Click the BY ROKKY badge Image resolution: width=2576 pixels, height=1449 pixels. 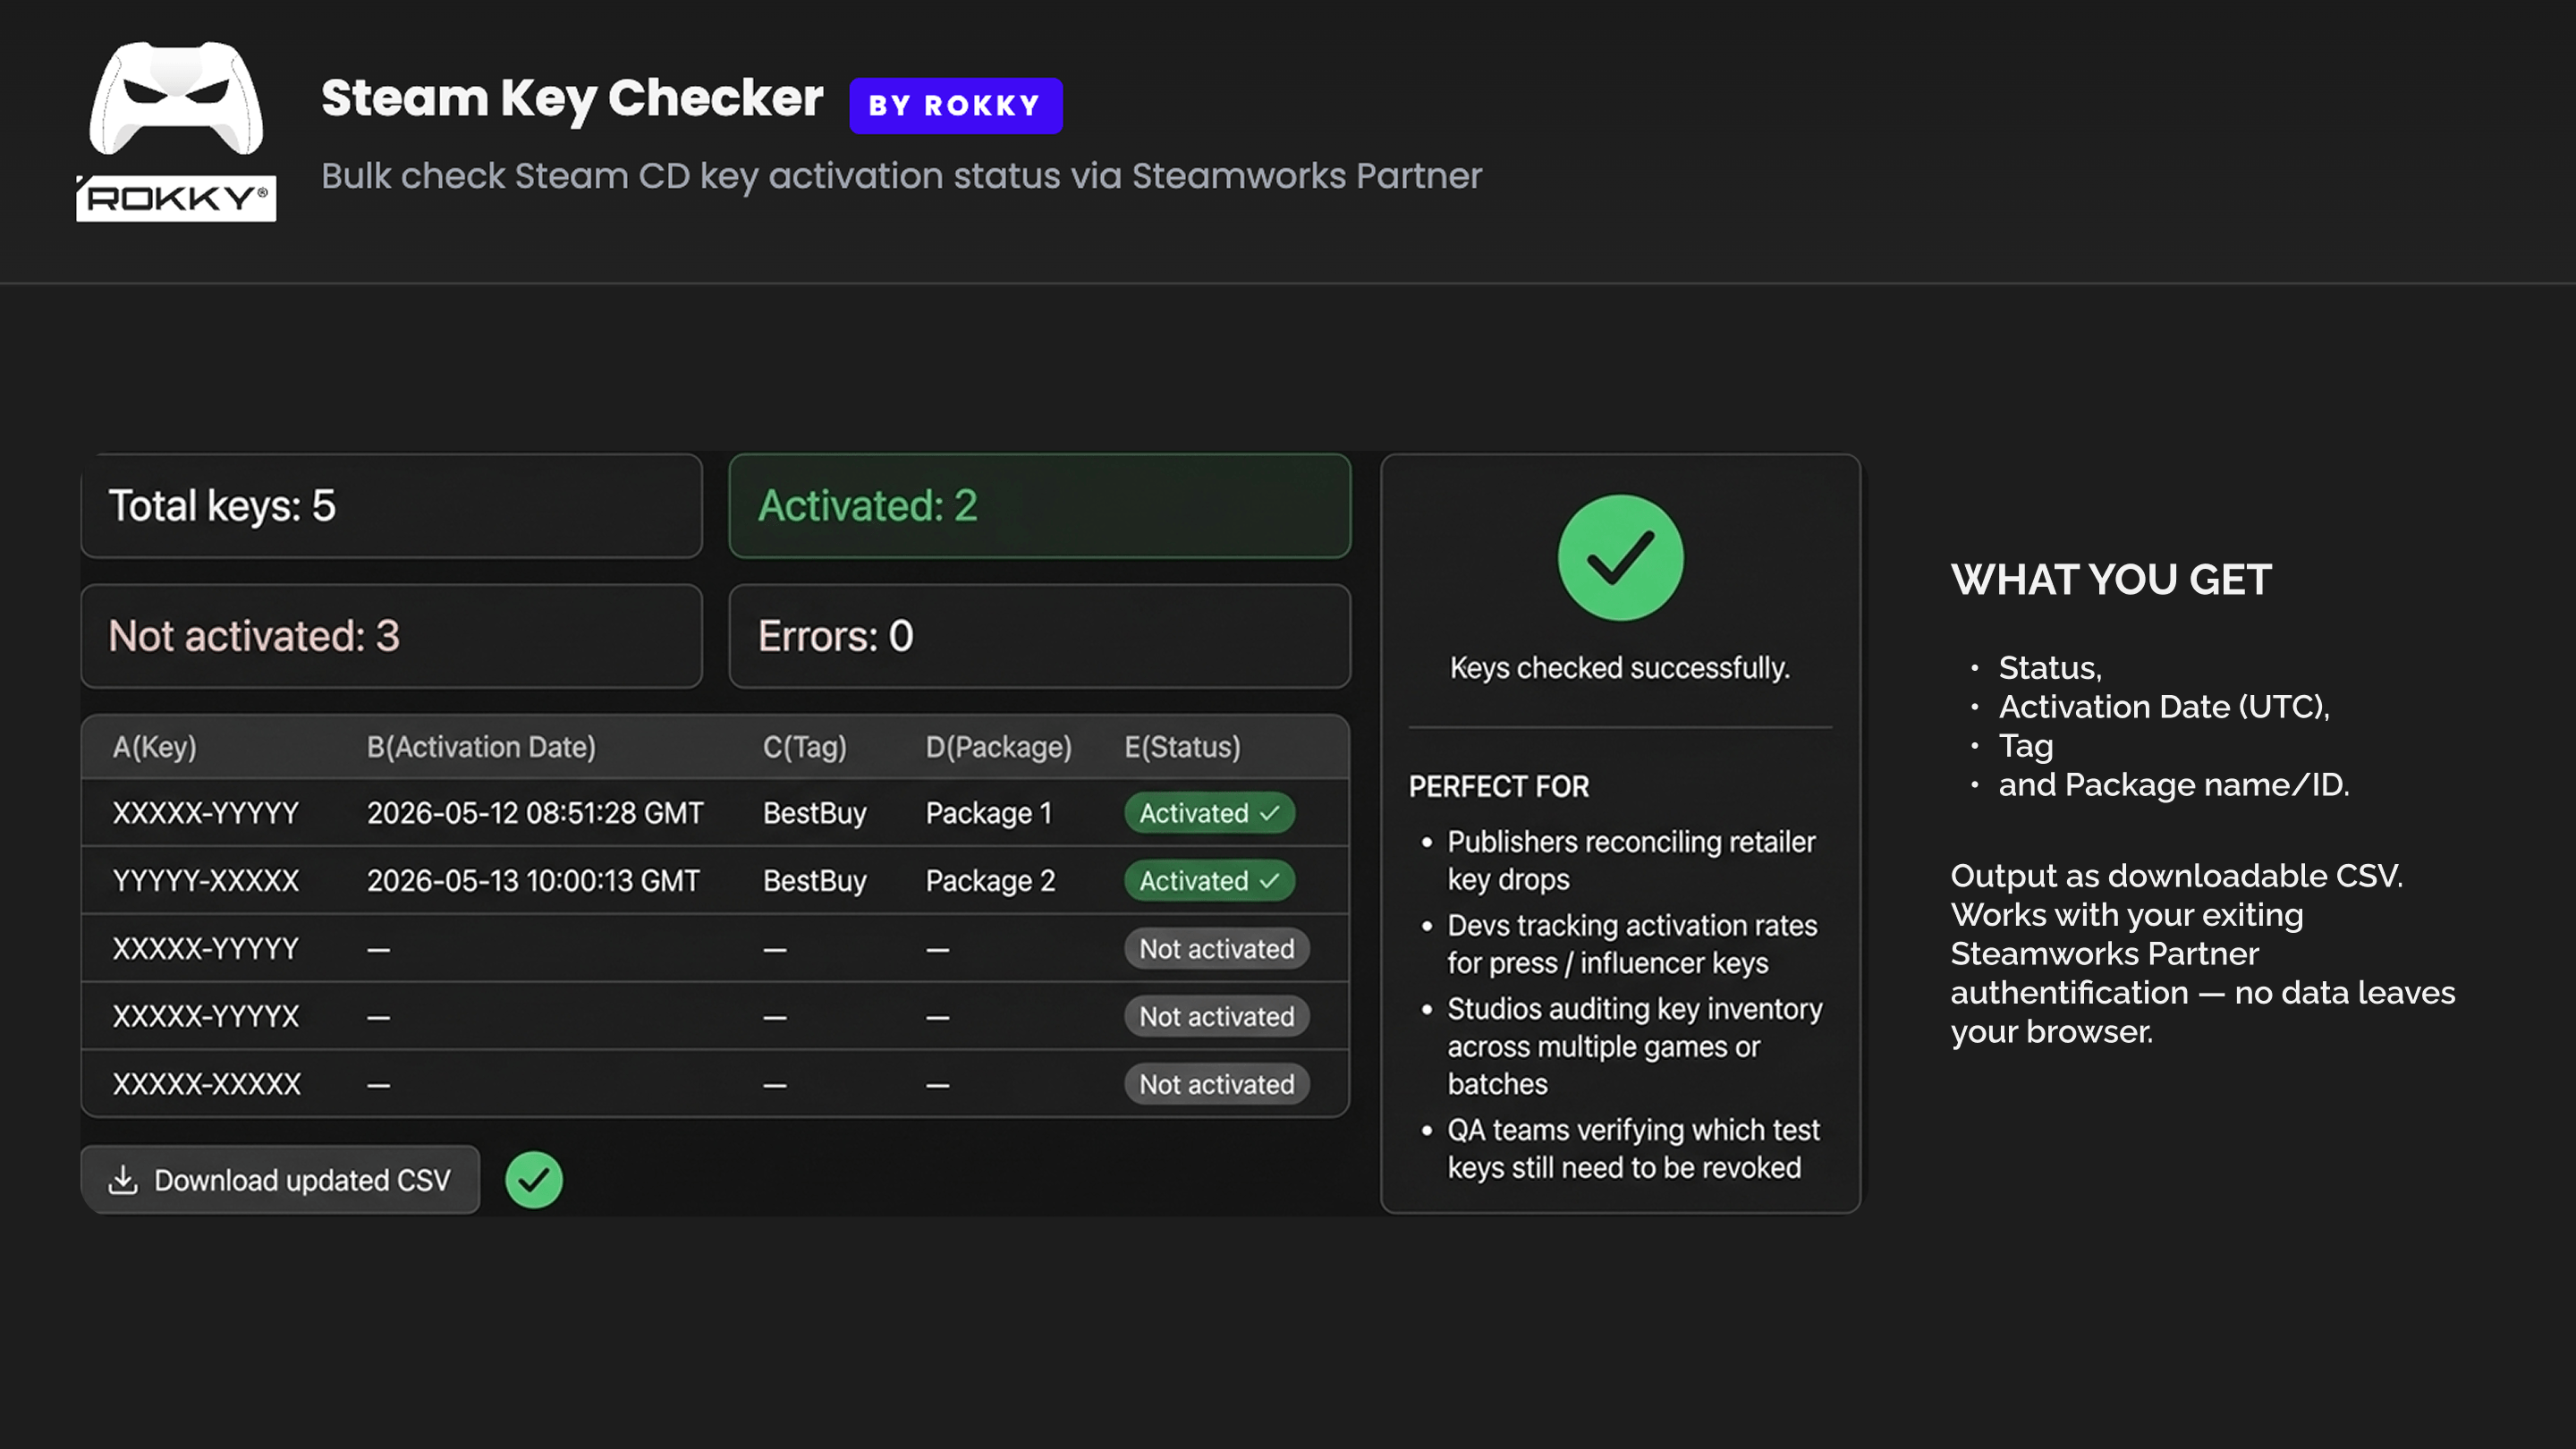(955, 105)
